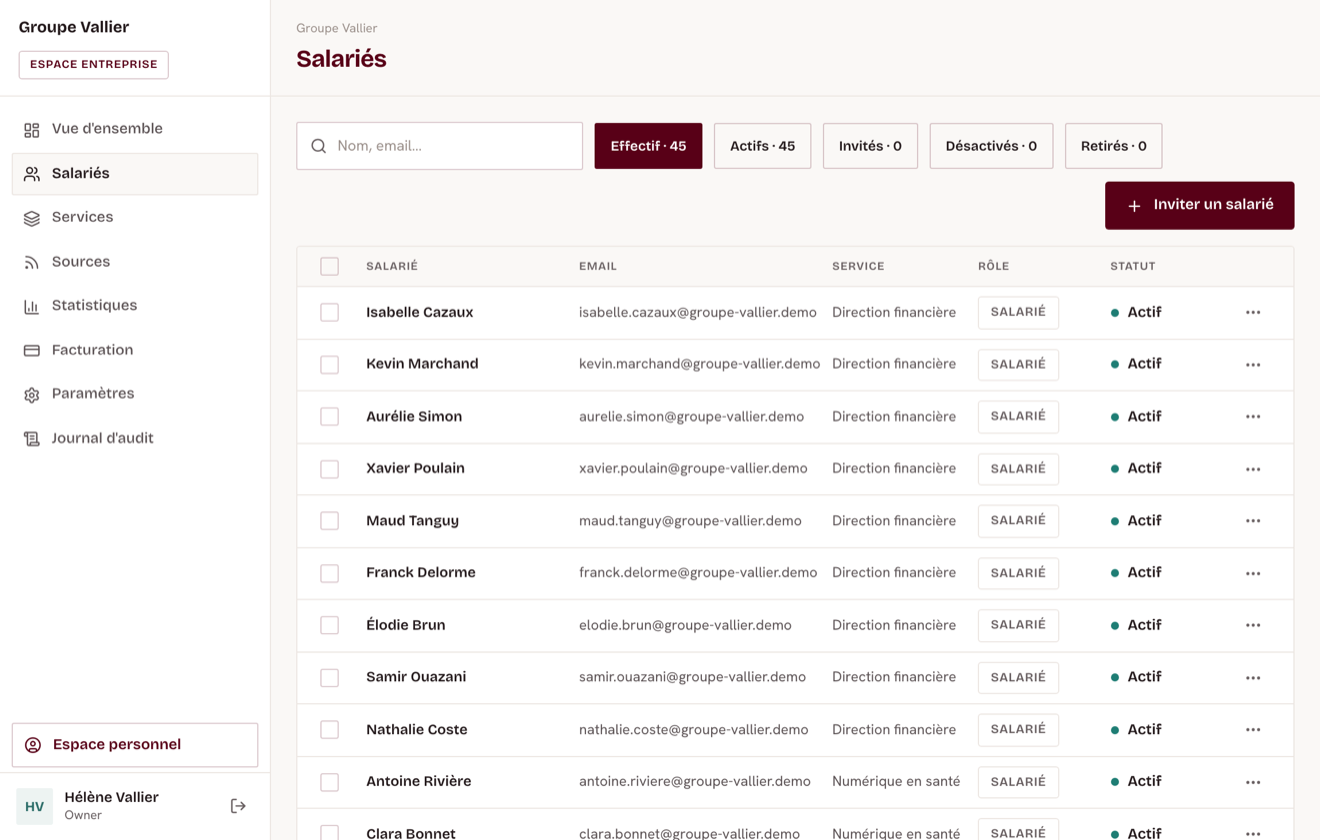Select Maud Tanguy's row checkbox
The height and width of the screenshot is (840, 1320).
tap(329, 521)
